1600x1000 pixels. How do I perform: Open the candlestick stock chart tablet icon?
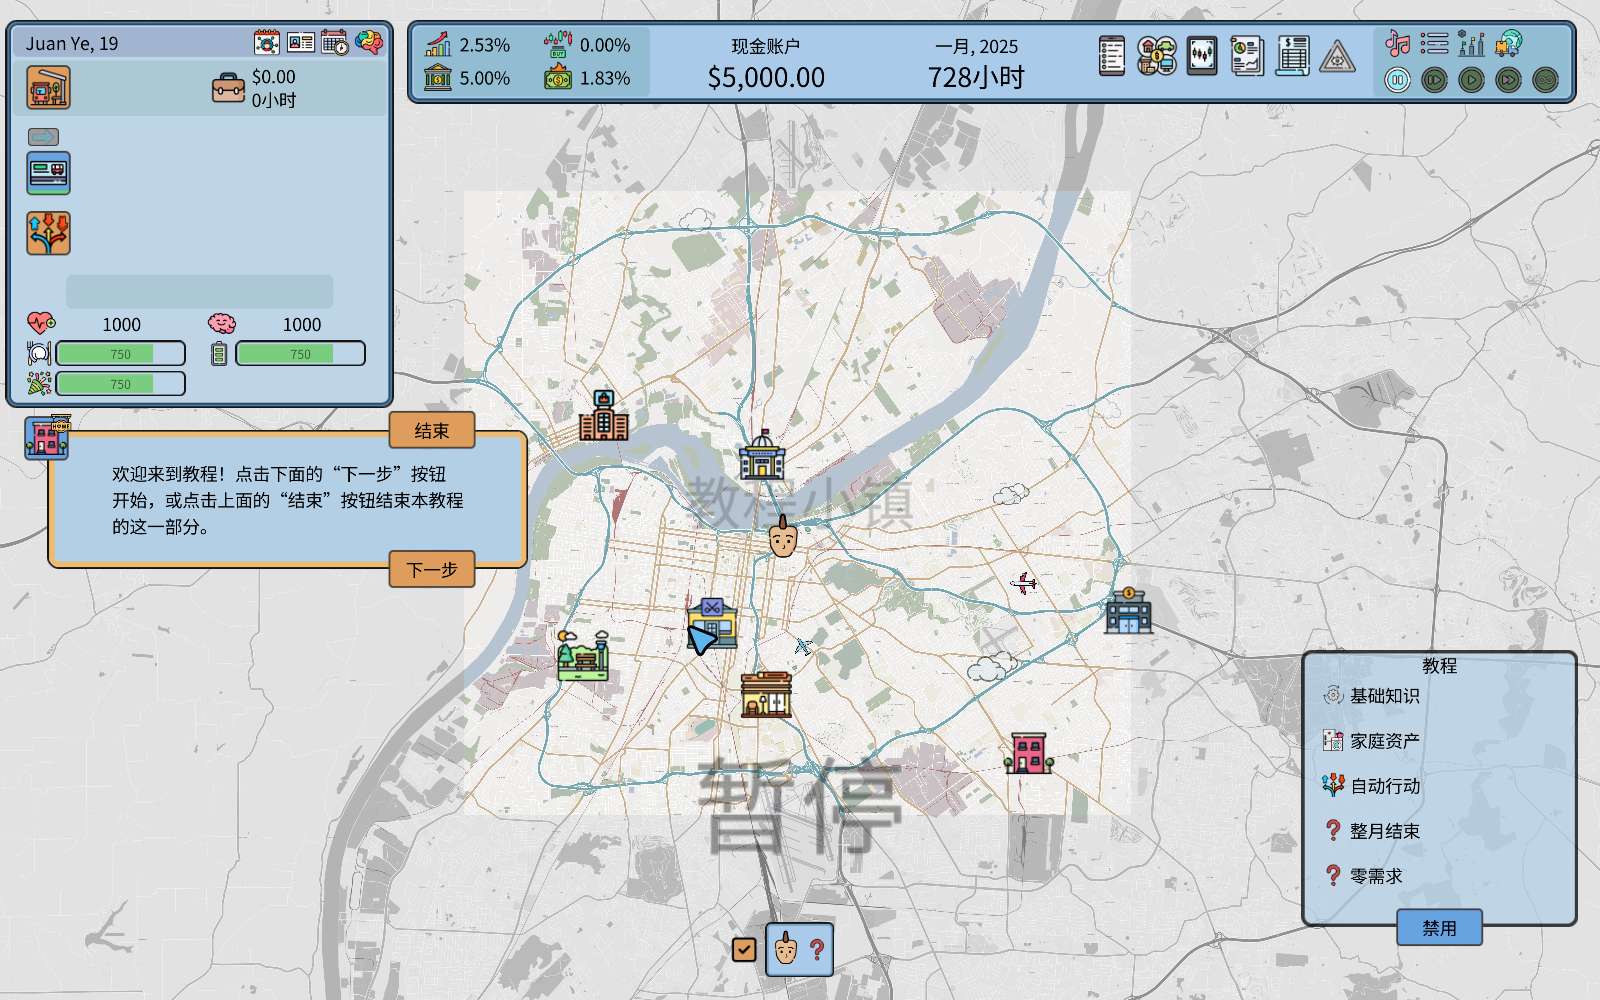pyautogui.click(x=1202, y=56)
